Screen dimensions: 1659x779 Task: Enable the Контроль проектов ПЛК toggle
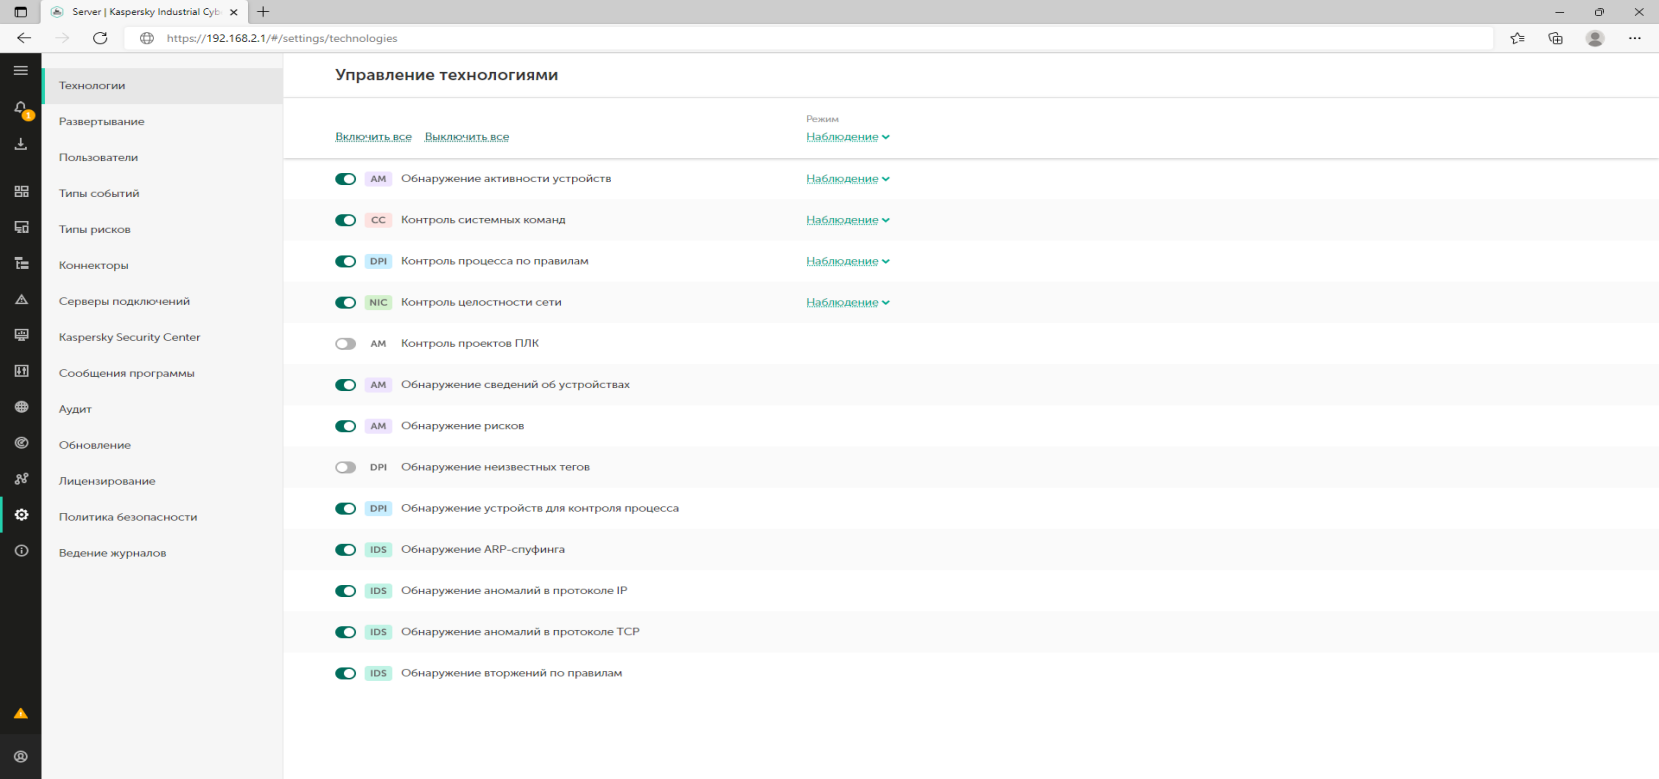point(346,344)
